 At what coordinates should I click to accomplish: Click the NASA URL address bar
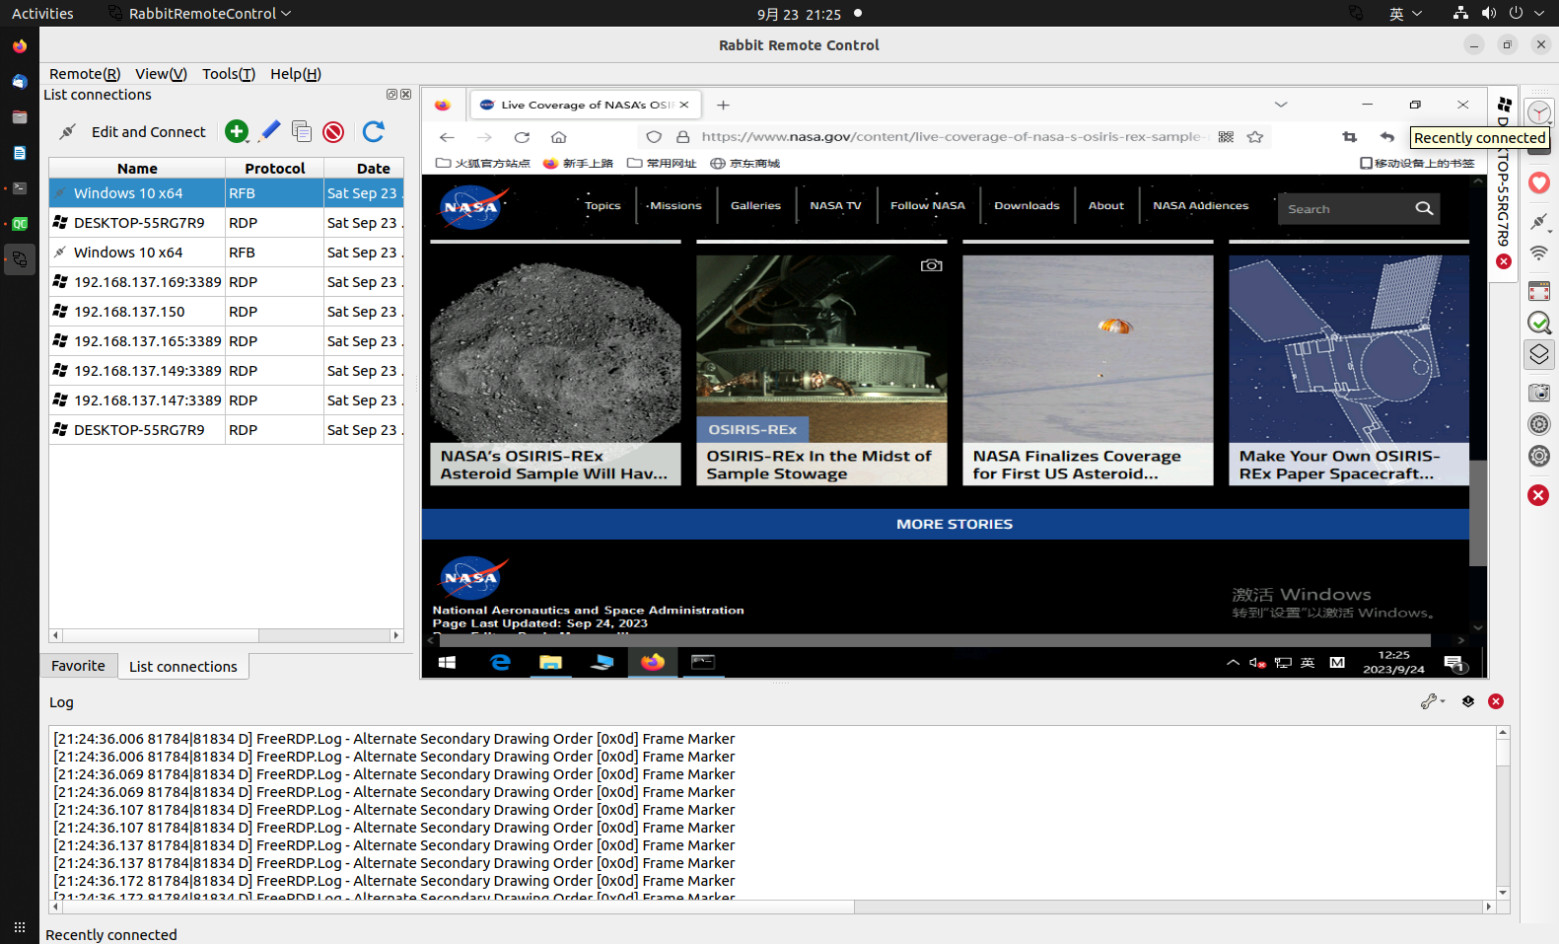click(955, 137)
